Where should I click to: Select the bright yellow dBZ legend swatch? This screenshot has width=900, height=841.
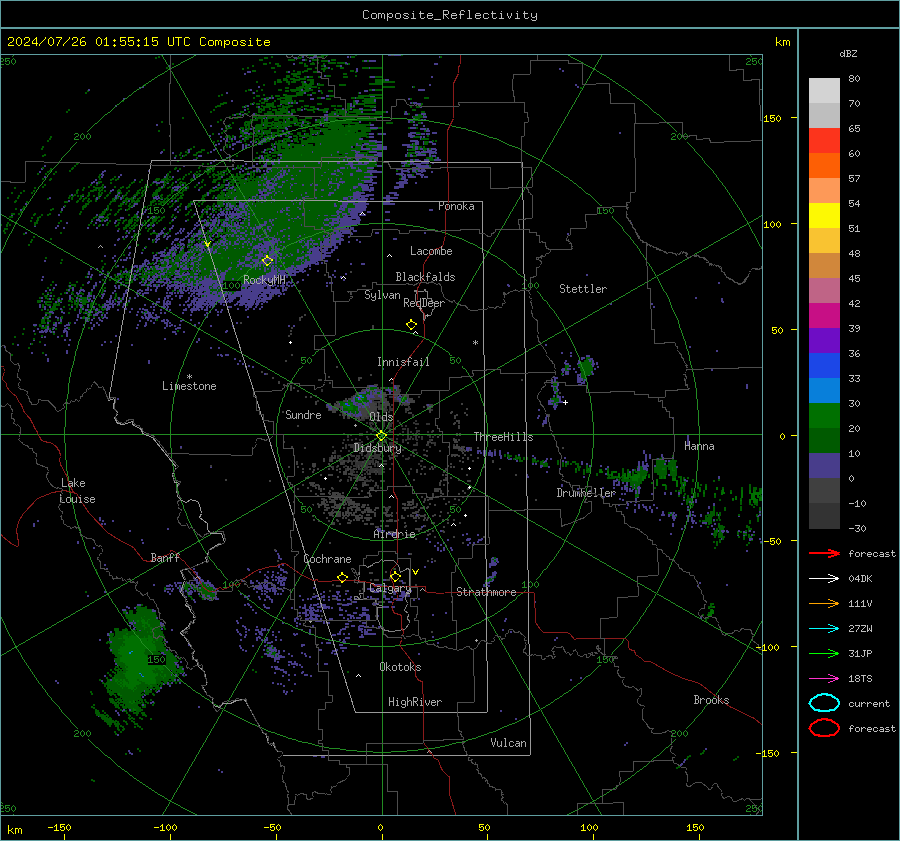(x=824, y=216)
